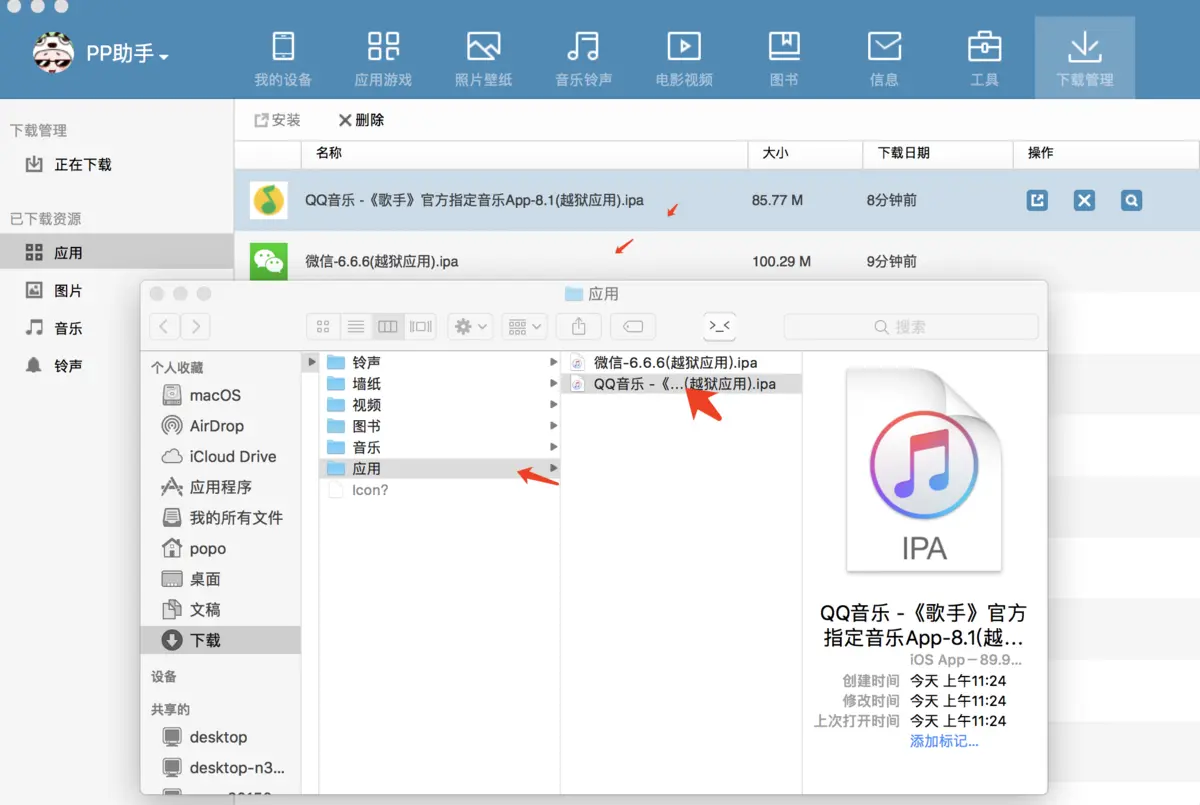Open the Finder action gear menu
Screen dimensions: 1200x805
tap(470, 326)
